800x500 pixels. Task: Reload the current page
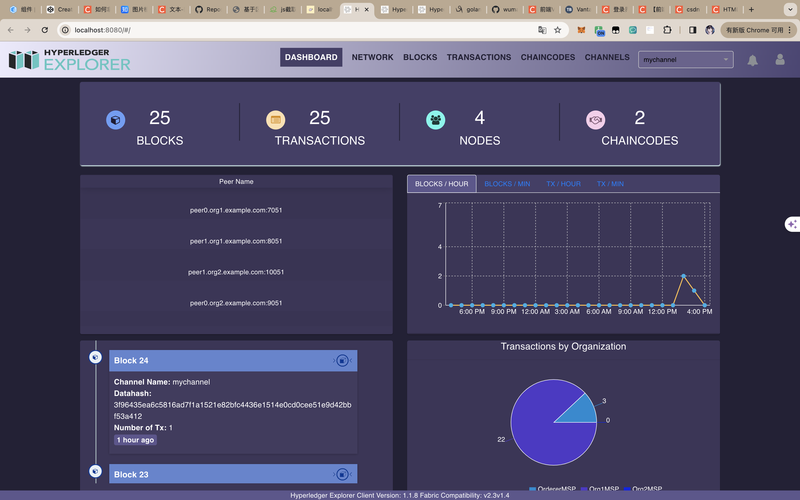pyautogui.click(x=45, y=30)
